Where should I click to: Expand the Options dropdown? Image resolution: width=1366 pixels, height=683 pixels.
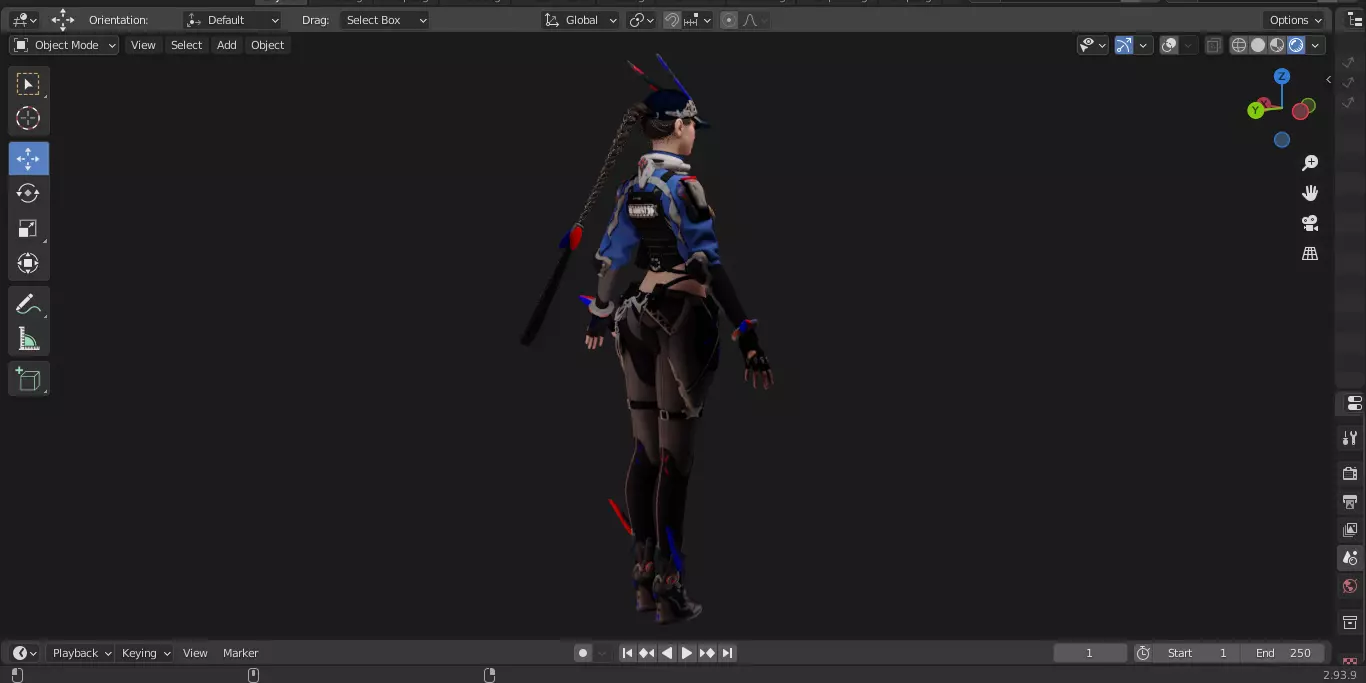pyautogui.click(x=1295, y=20)
